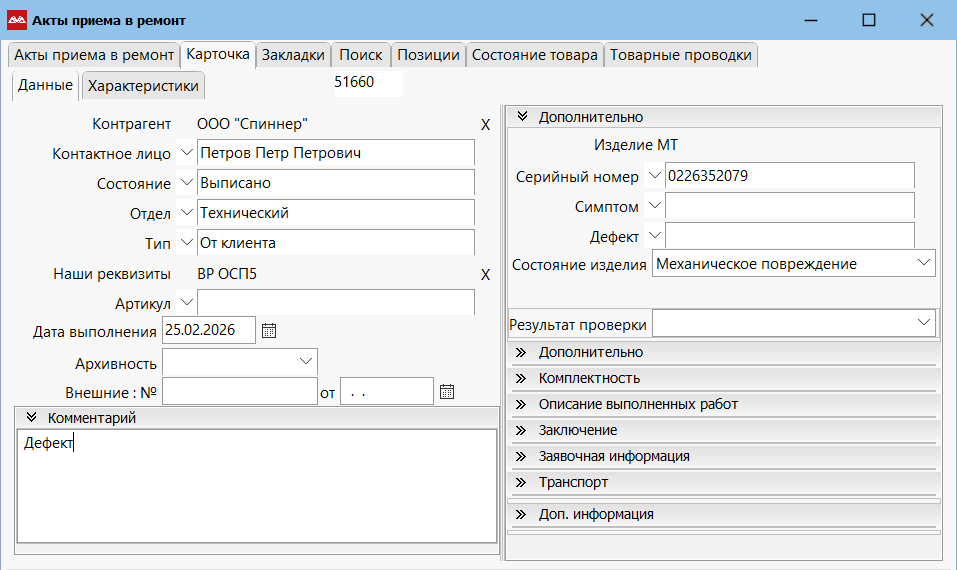This screenshot has width=957, height=570.
Task: Open Артикул lookup arrow
Action: [185, 302]
